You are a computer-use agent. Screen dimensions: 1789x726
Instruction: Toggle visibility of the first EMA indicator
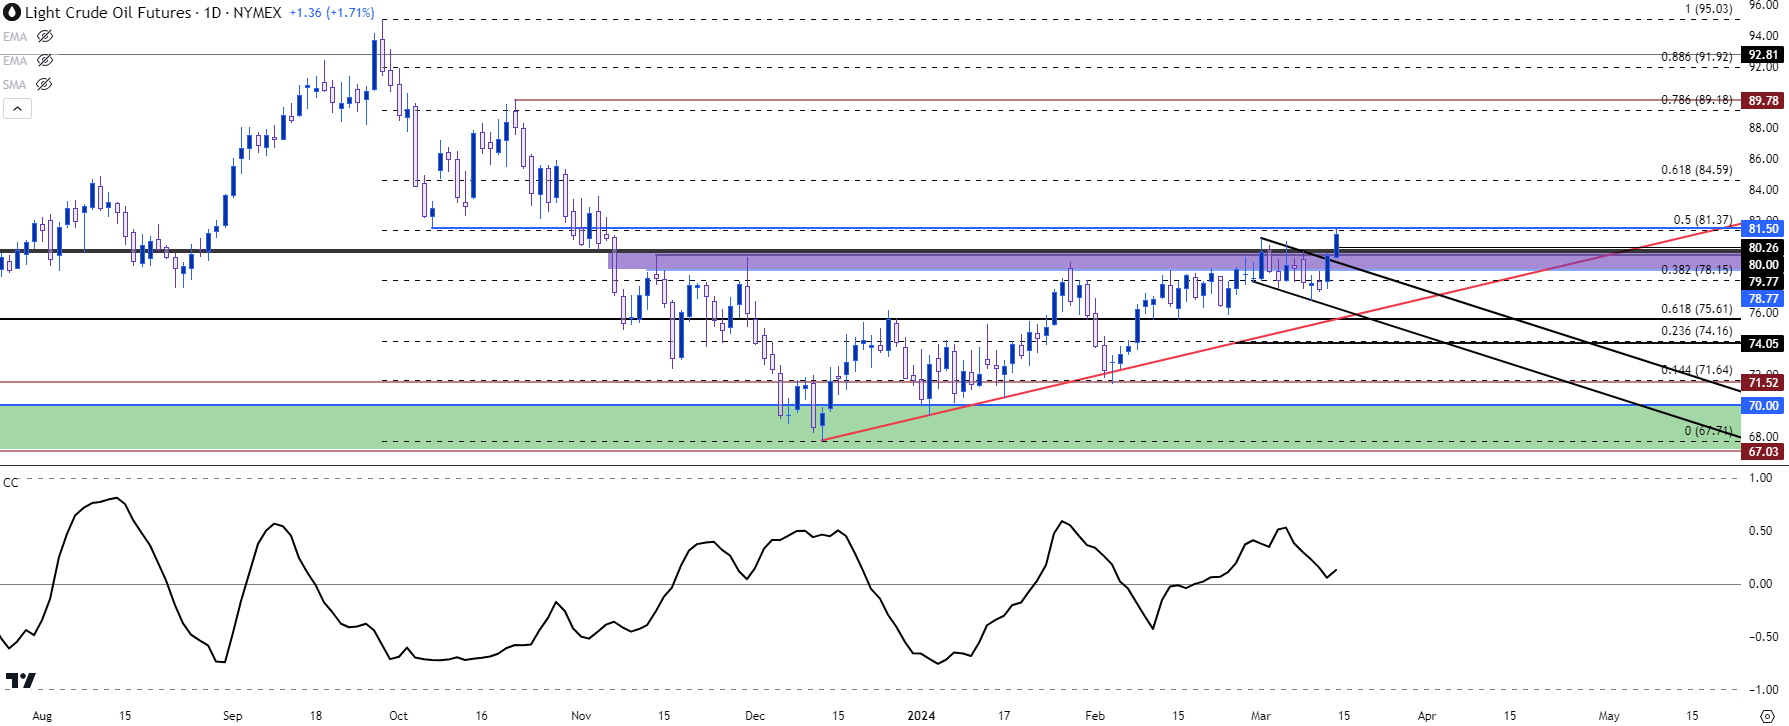pos(45,36)
